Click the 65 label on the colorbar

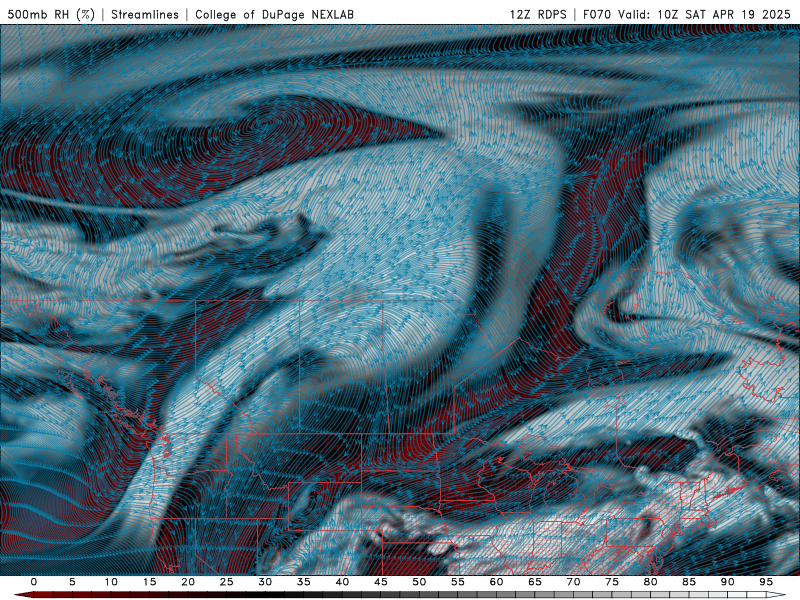[535, 582]
